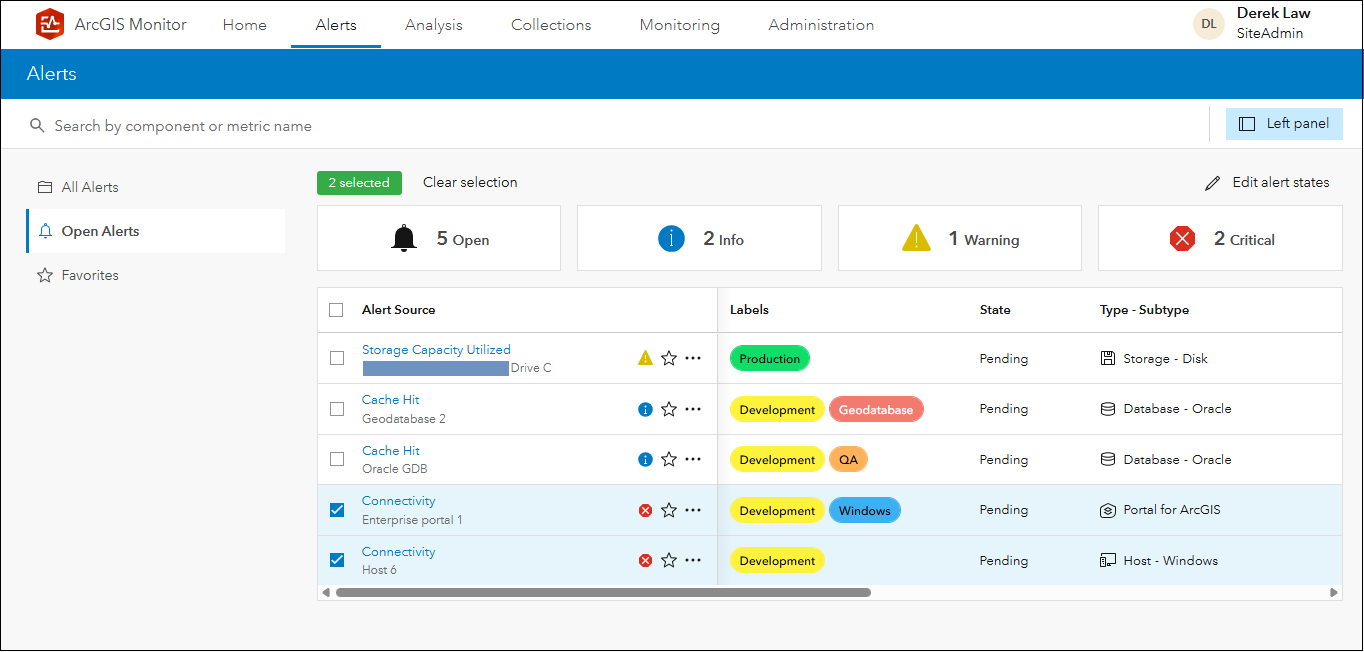Switch to the Analysis tab
Image resolution: width=1364 pixels, height=652 pixels.
(x=434, y=25)
